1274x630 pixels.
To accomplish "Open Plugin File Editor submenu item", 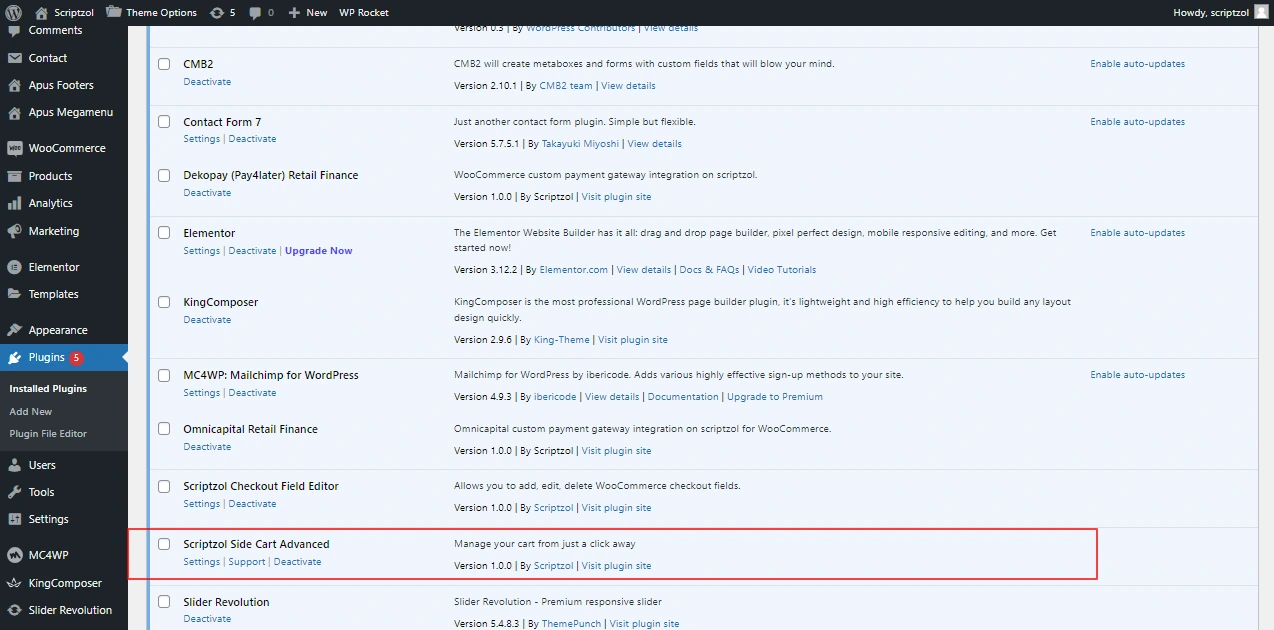I will coord(48,434).
